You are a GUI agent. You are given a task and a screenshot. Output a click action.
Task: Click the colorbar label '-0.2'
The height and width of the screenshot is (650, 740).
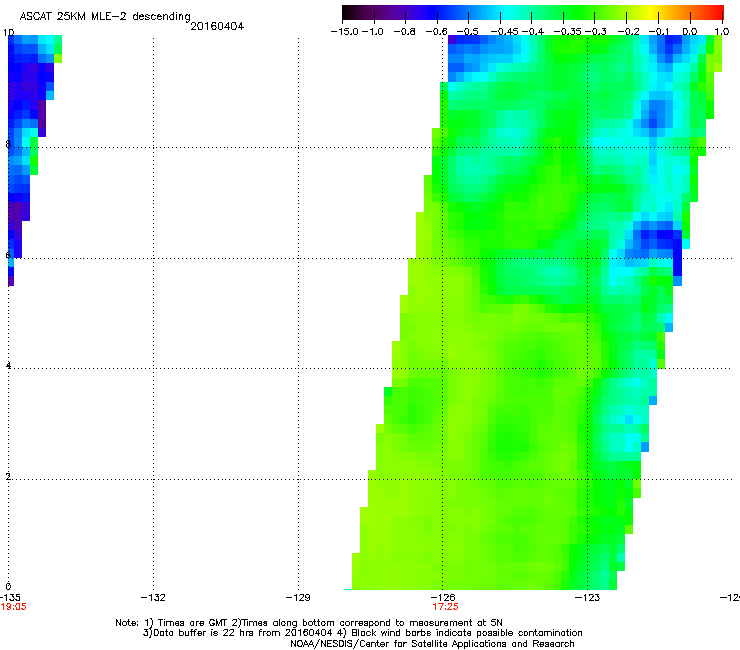tap(628, 32)
